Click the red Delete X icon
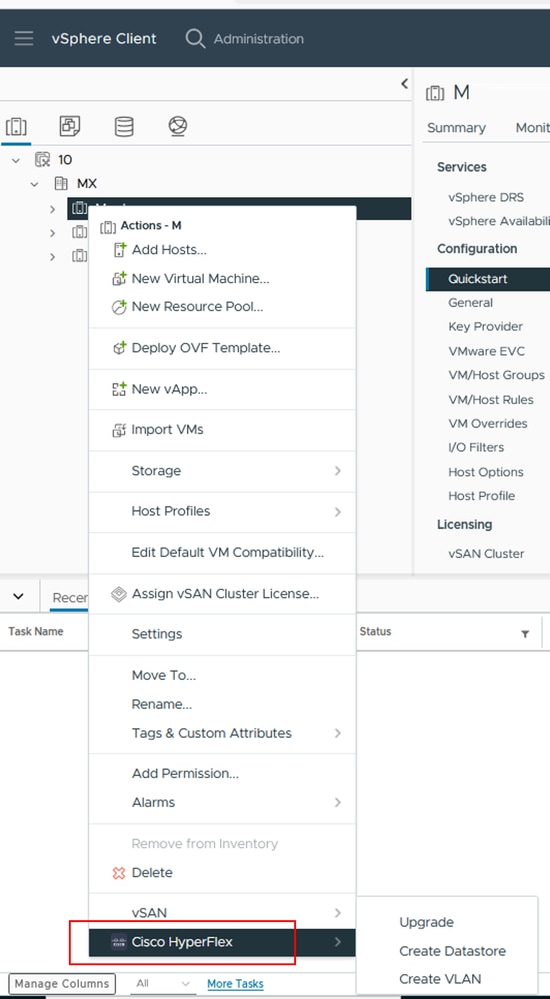The image size is (550, 999). point(119,873)
